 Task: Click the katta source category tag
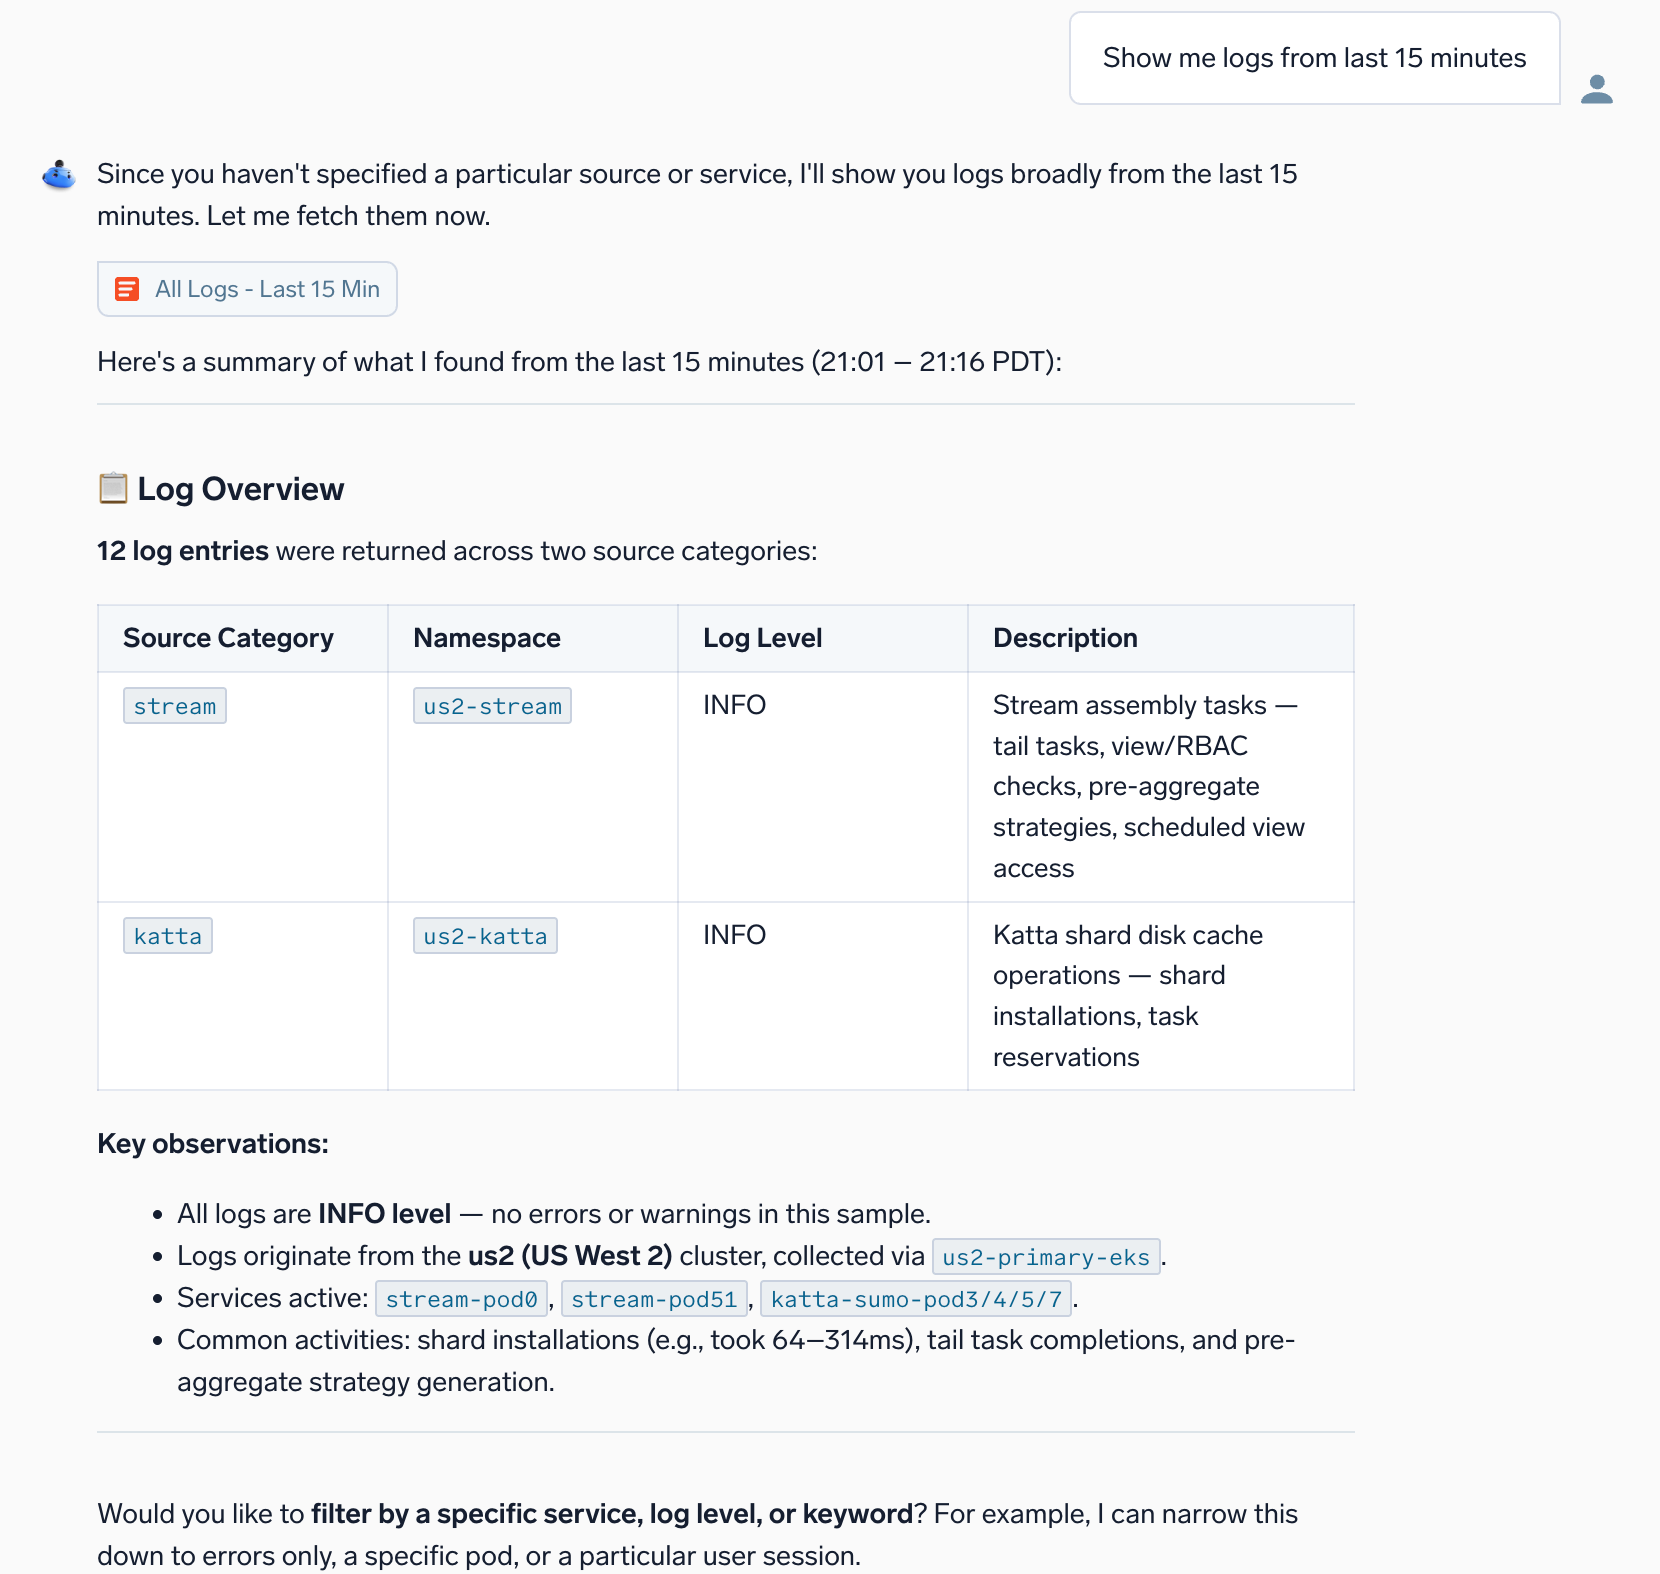pos(168,936)
